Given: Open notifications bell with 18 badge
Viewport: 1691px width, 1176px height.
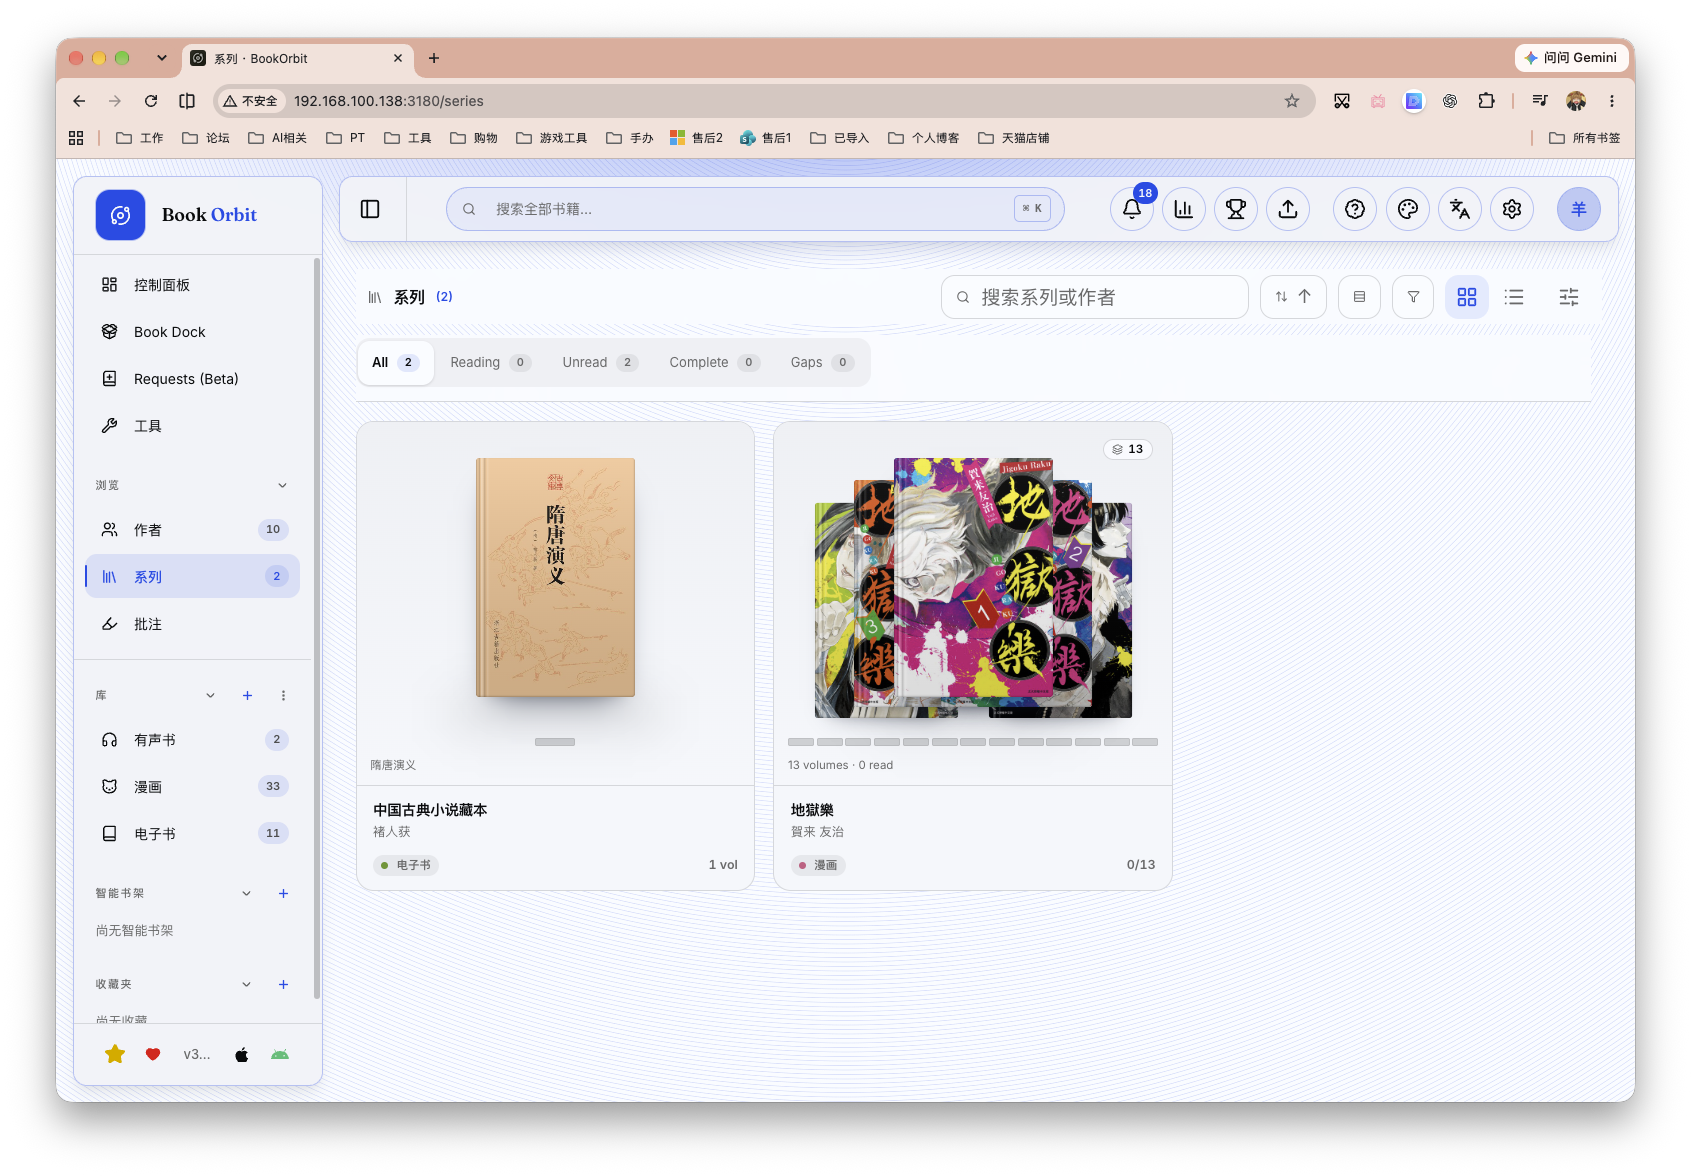Looking at the screenshot, I should click(1132, 209).
